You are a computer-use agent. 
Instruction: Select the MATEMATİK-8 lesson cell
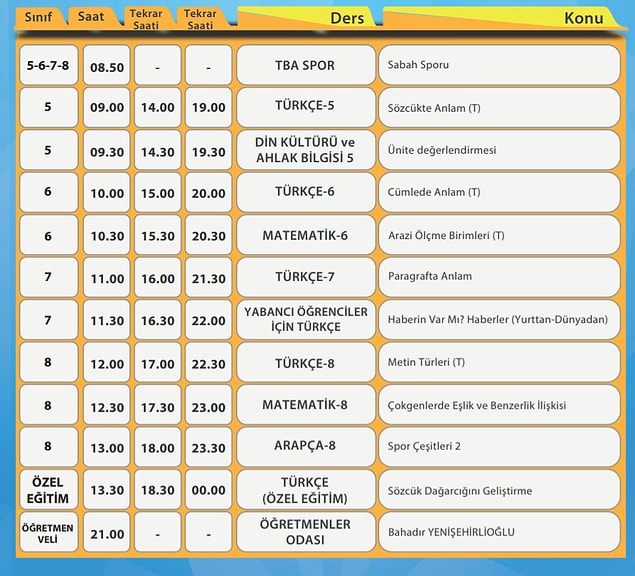(x=306, y=405)
